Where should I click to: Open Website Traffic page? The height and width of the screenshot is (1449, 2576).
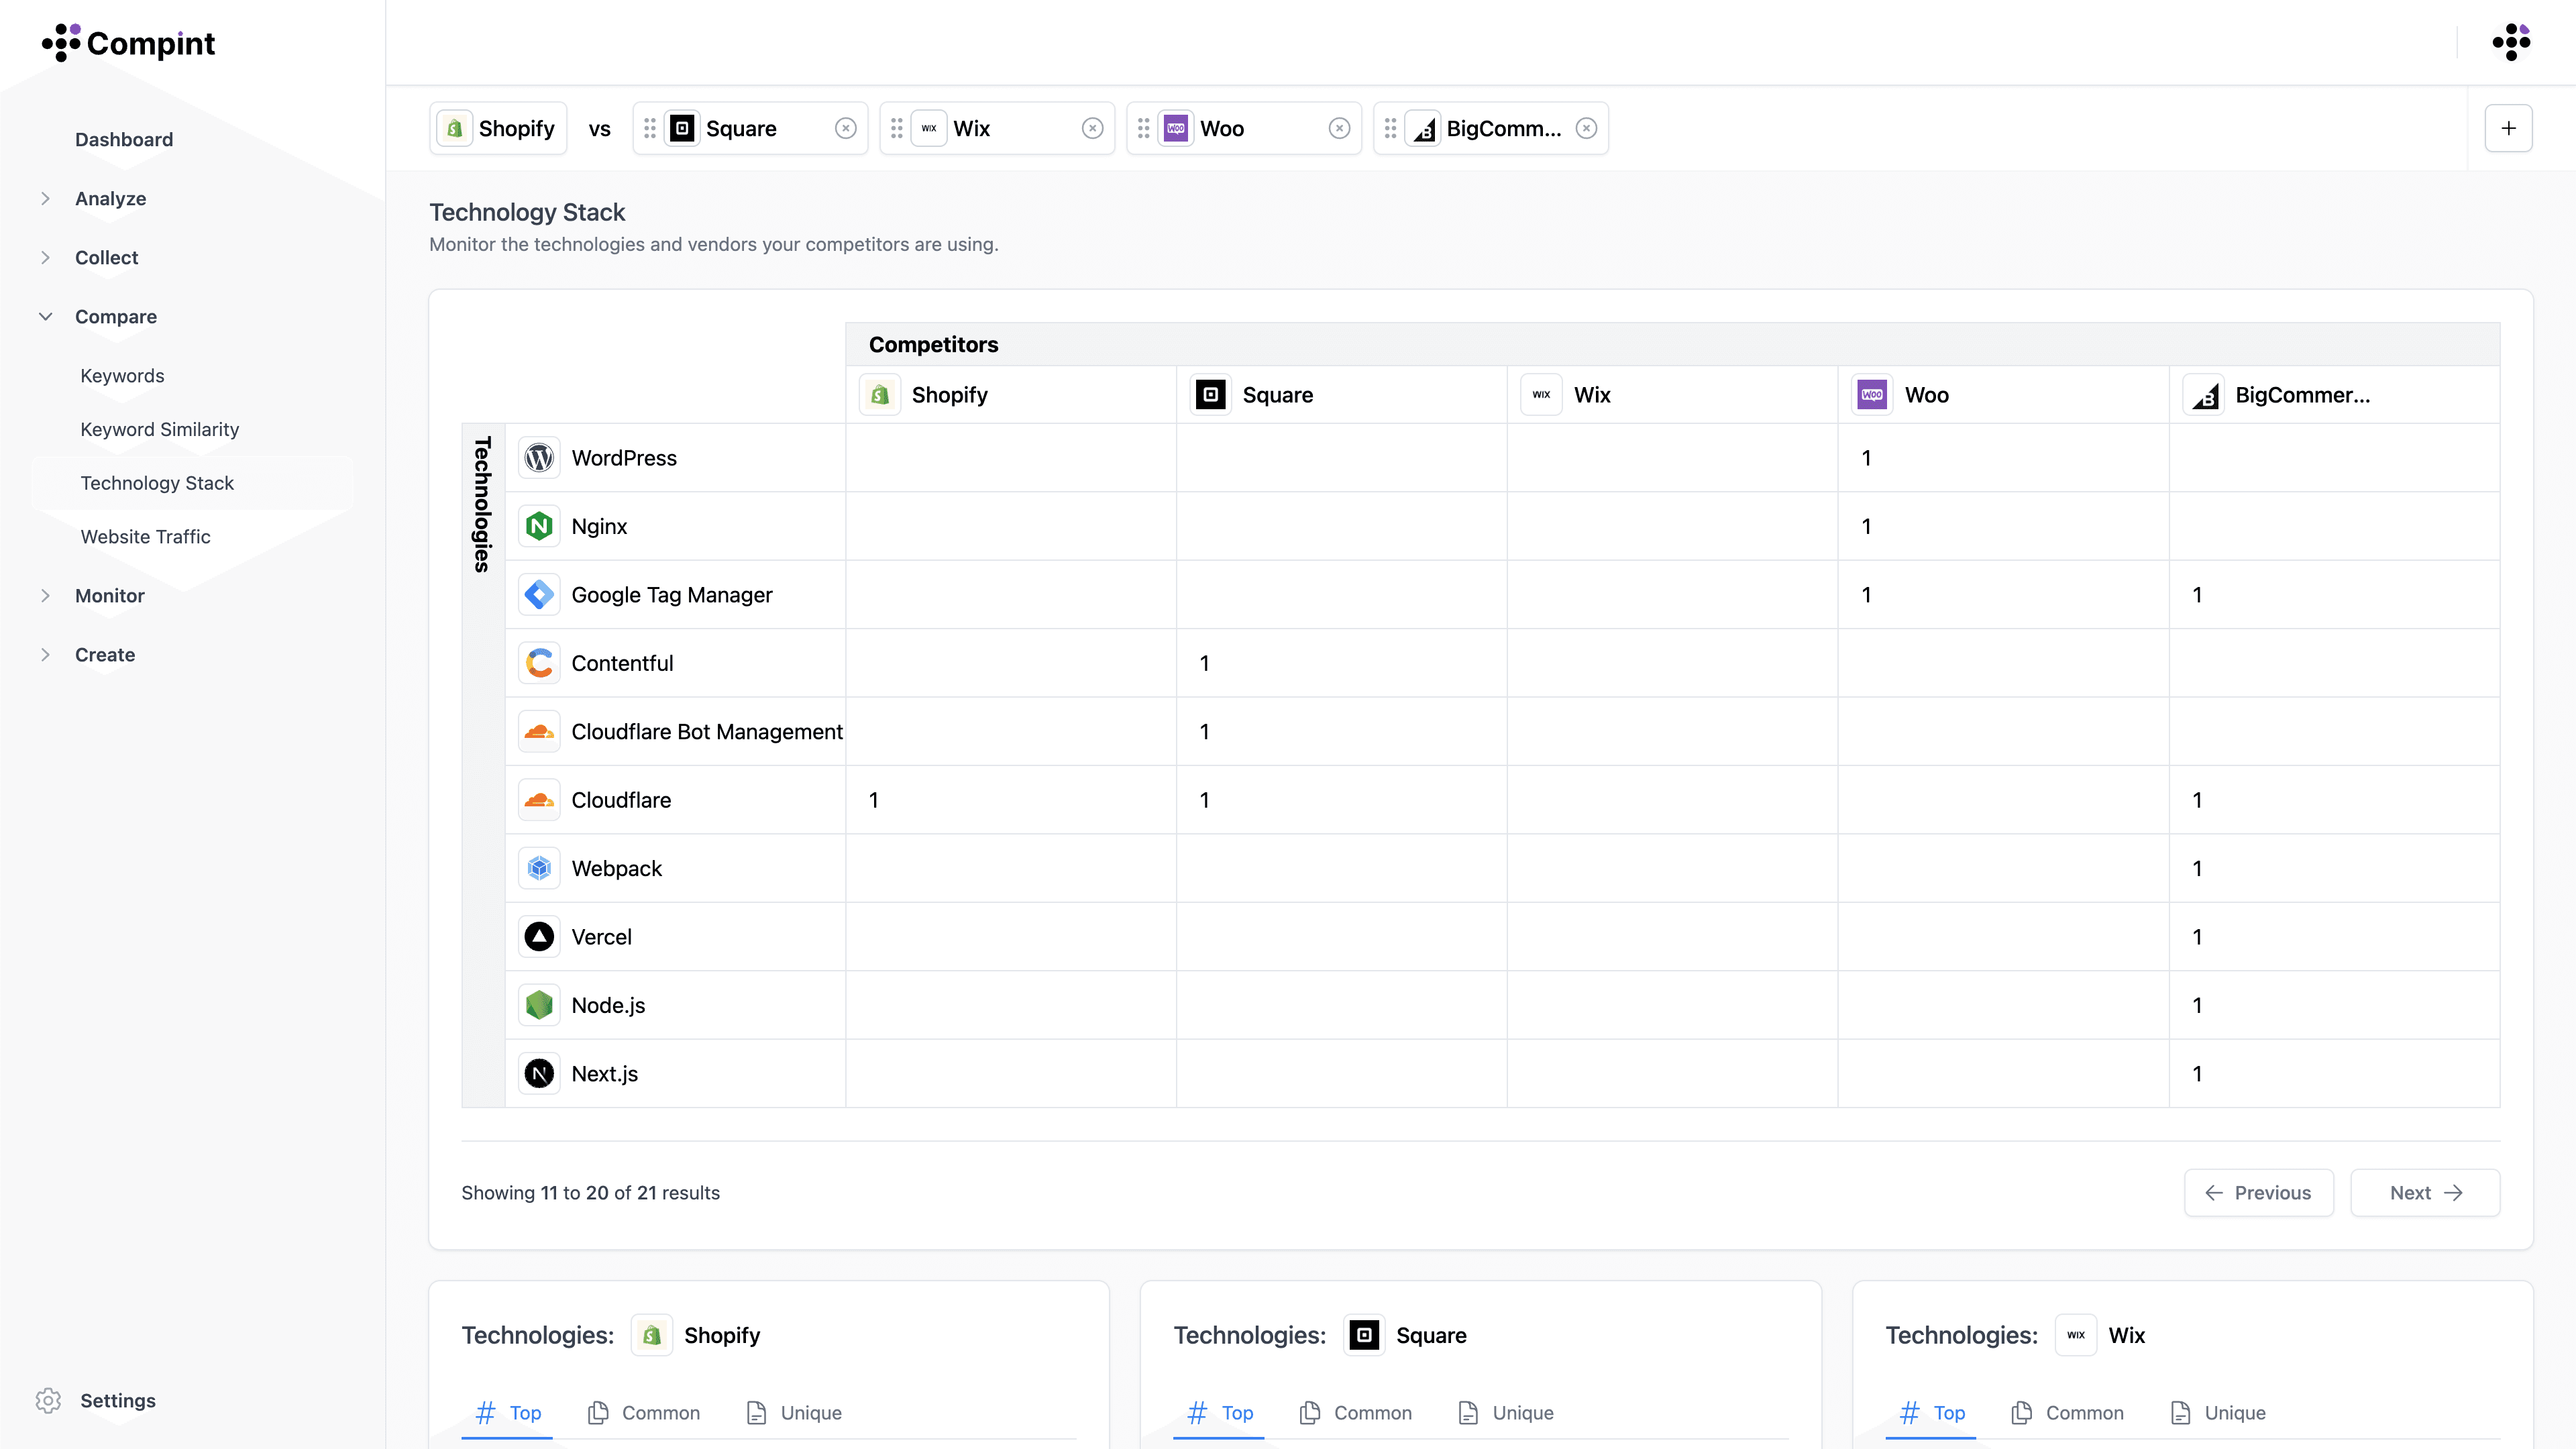point(145,537)
